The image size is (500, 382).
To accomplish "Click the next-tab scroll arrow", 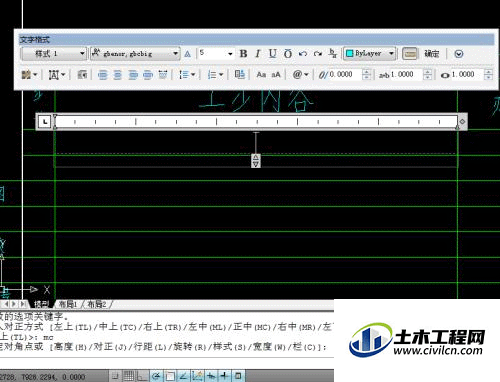I will pyautogui.click(x=14, y=304).
